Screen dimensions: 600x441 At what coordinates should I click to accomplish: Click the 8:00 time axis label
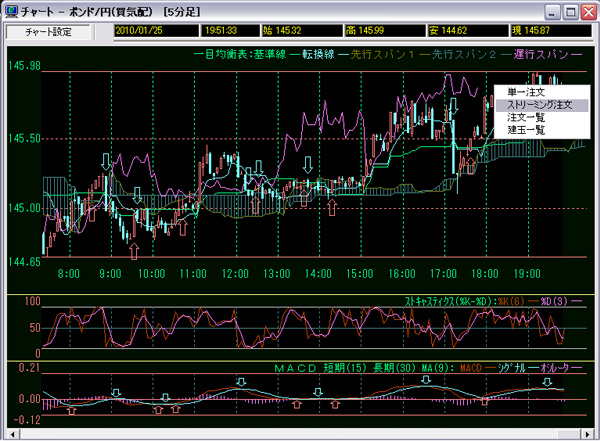pos(69,274)
